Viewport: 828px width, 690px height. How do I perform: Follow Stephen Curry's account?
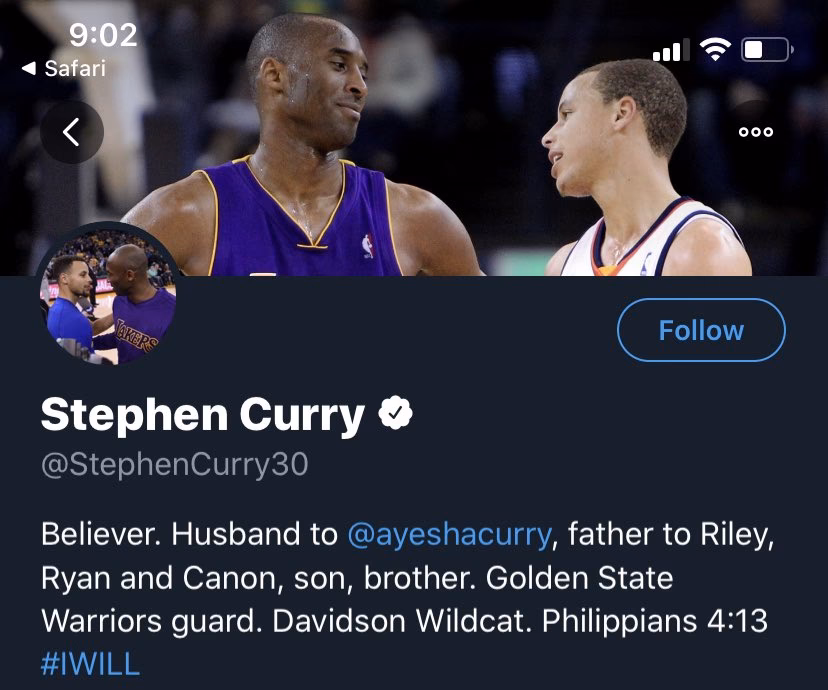701,330
